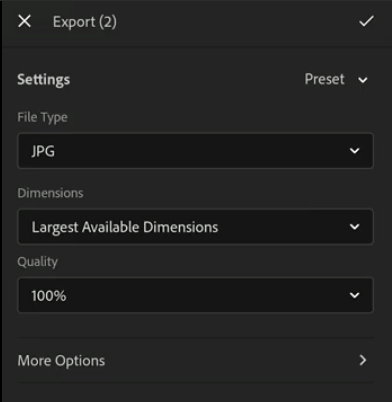Select the Settings heading
Image resolution: width=392 pixels, height=402 pixels.
(44, 80)
